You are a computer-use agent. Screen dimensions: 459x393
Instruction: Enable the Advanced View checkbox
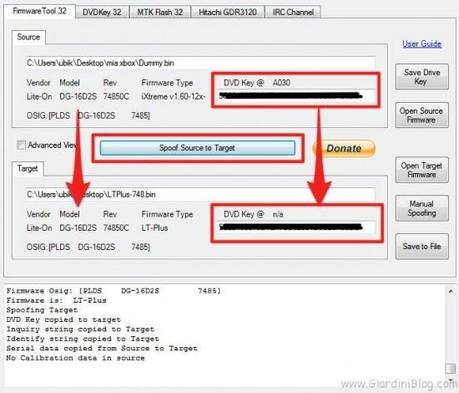21,145
